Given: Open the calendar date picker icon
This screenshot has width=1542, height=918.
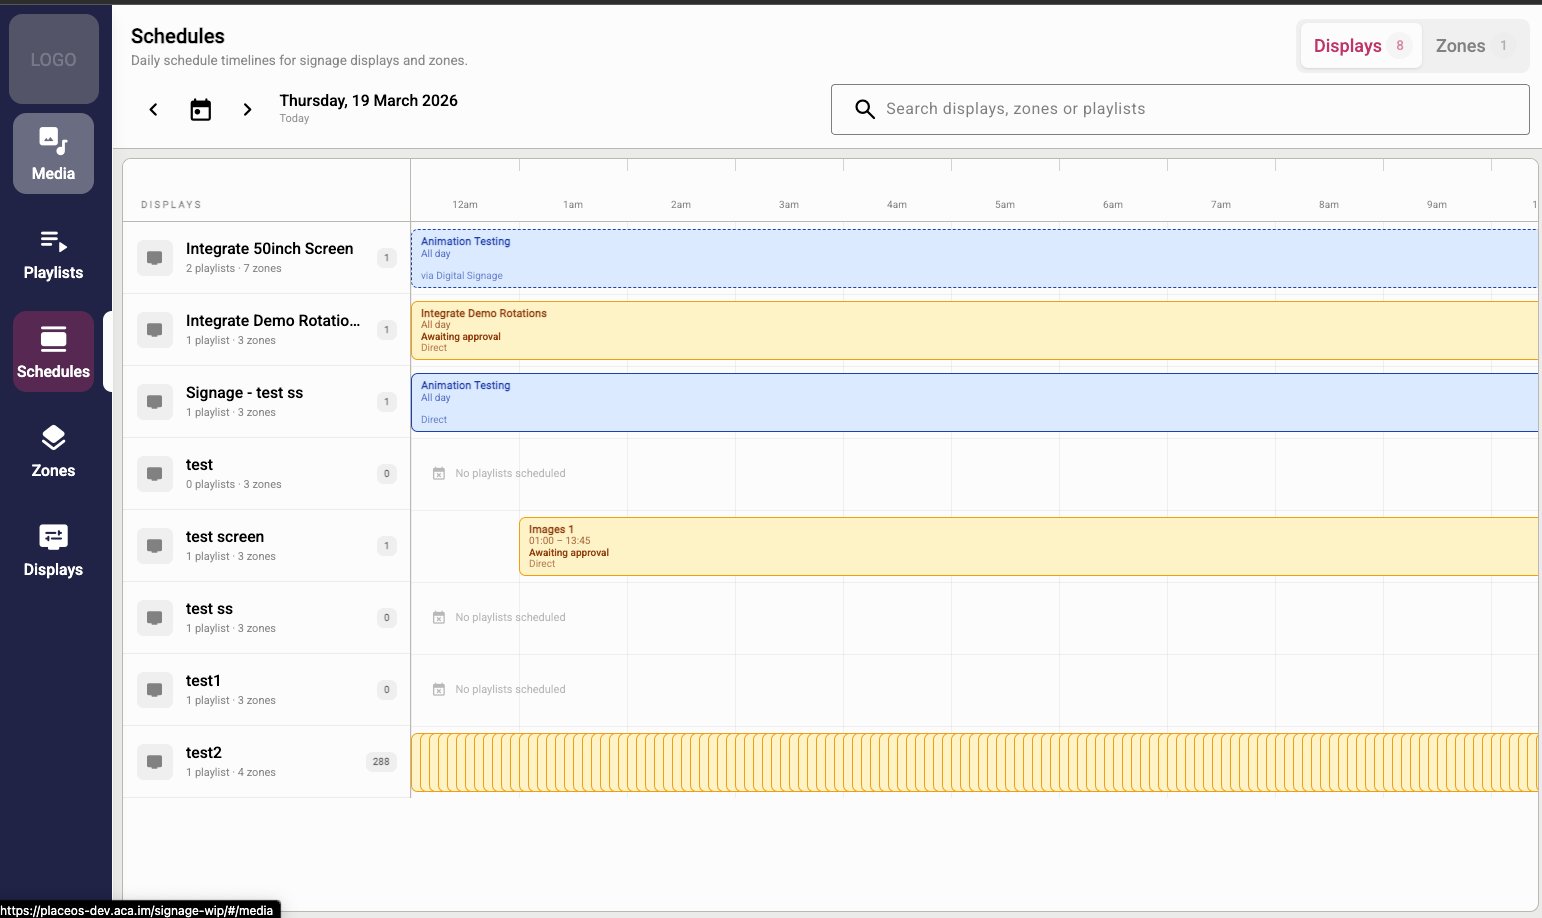Looking at the screenshot, I should click(x=200, y=109).
